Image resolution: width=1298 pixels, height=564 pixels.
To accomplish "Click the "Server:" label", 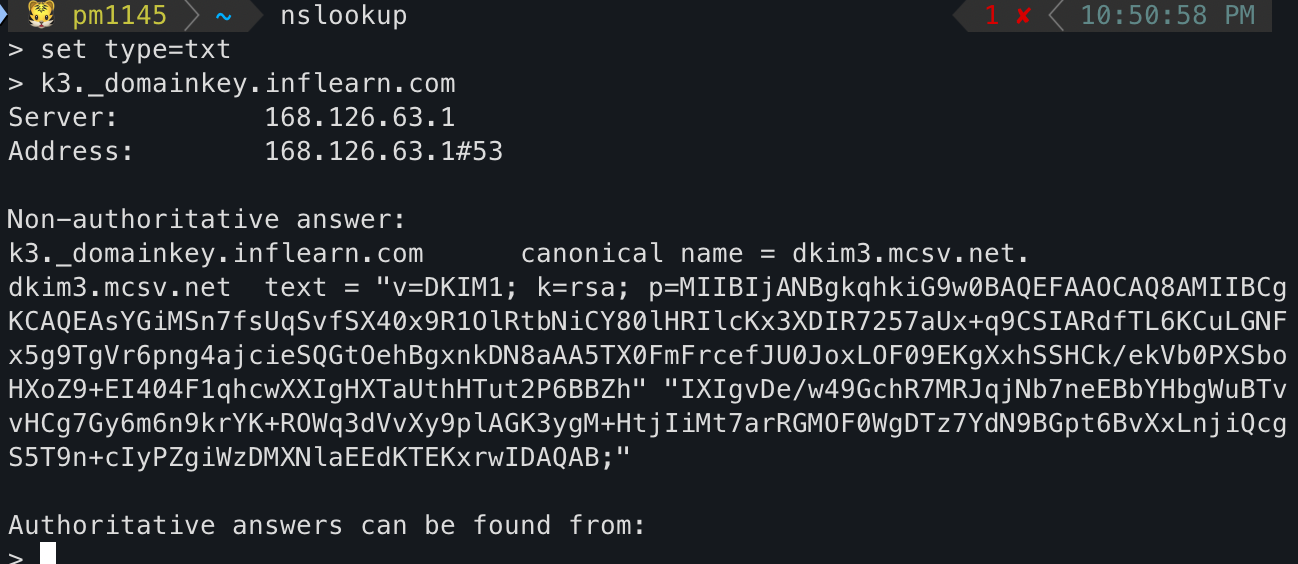I will pos(64,117).
